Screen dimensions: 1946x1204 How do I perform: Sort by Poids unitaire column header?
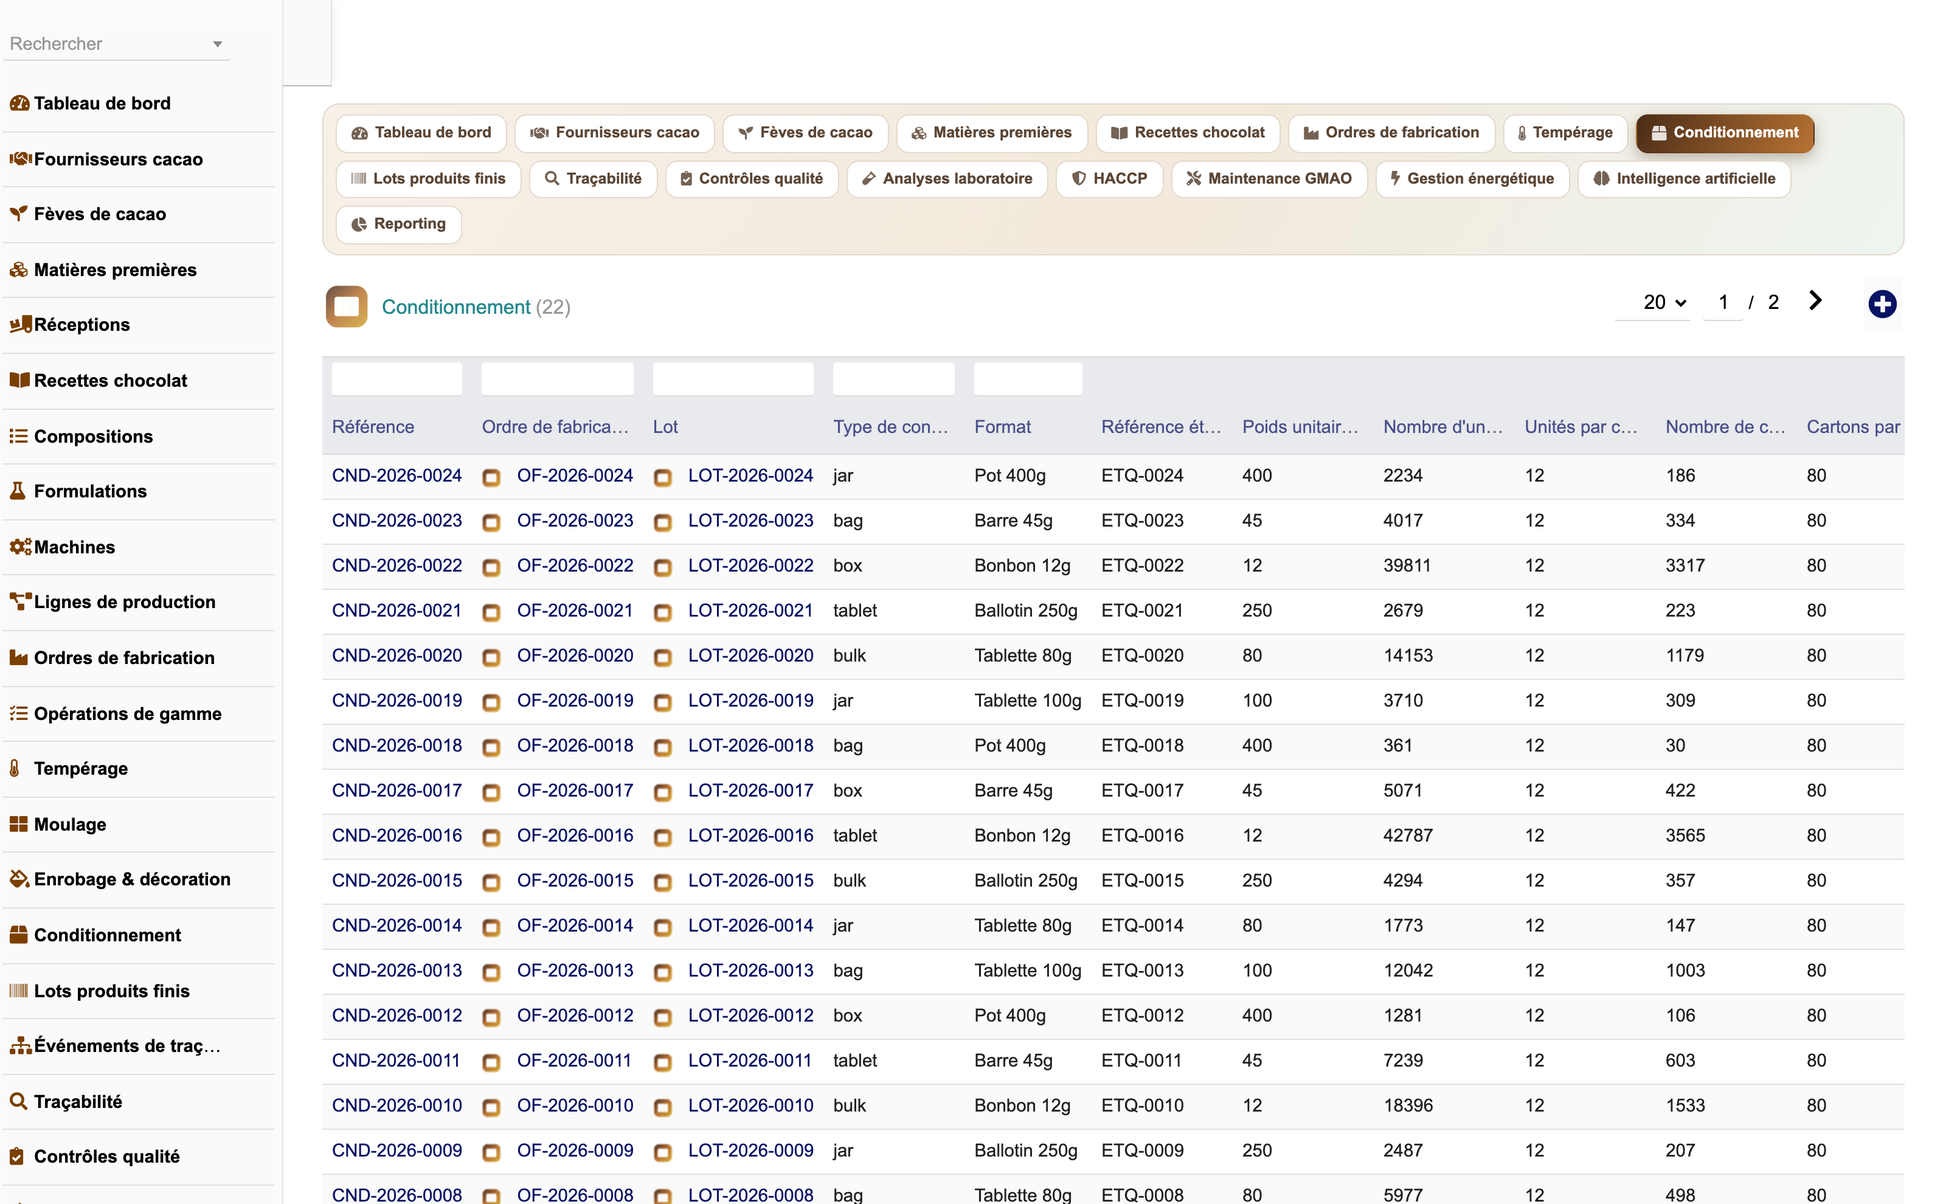coord(1300,427)
